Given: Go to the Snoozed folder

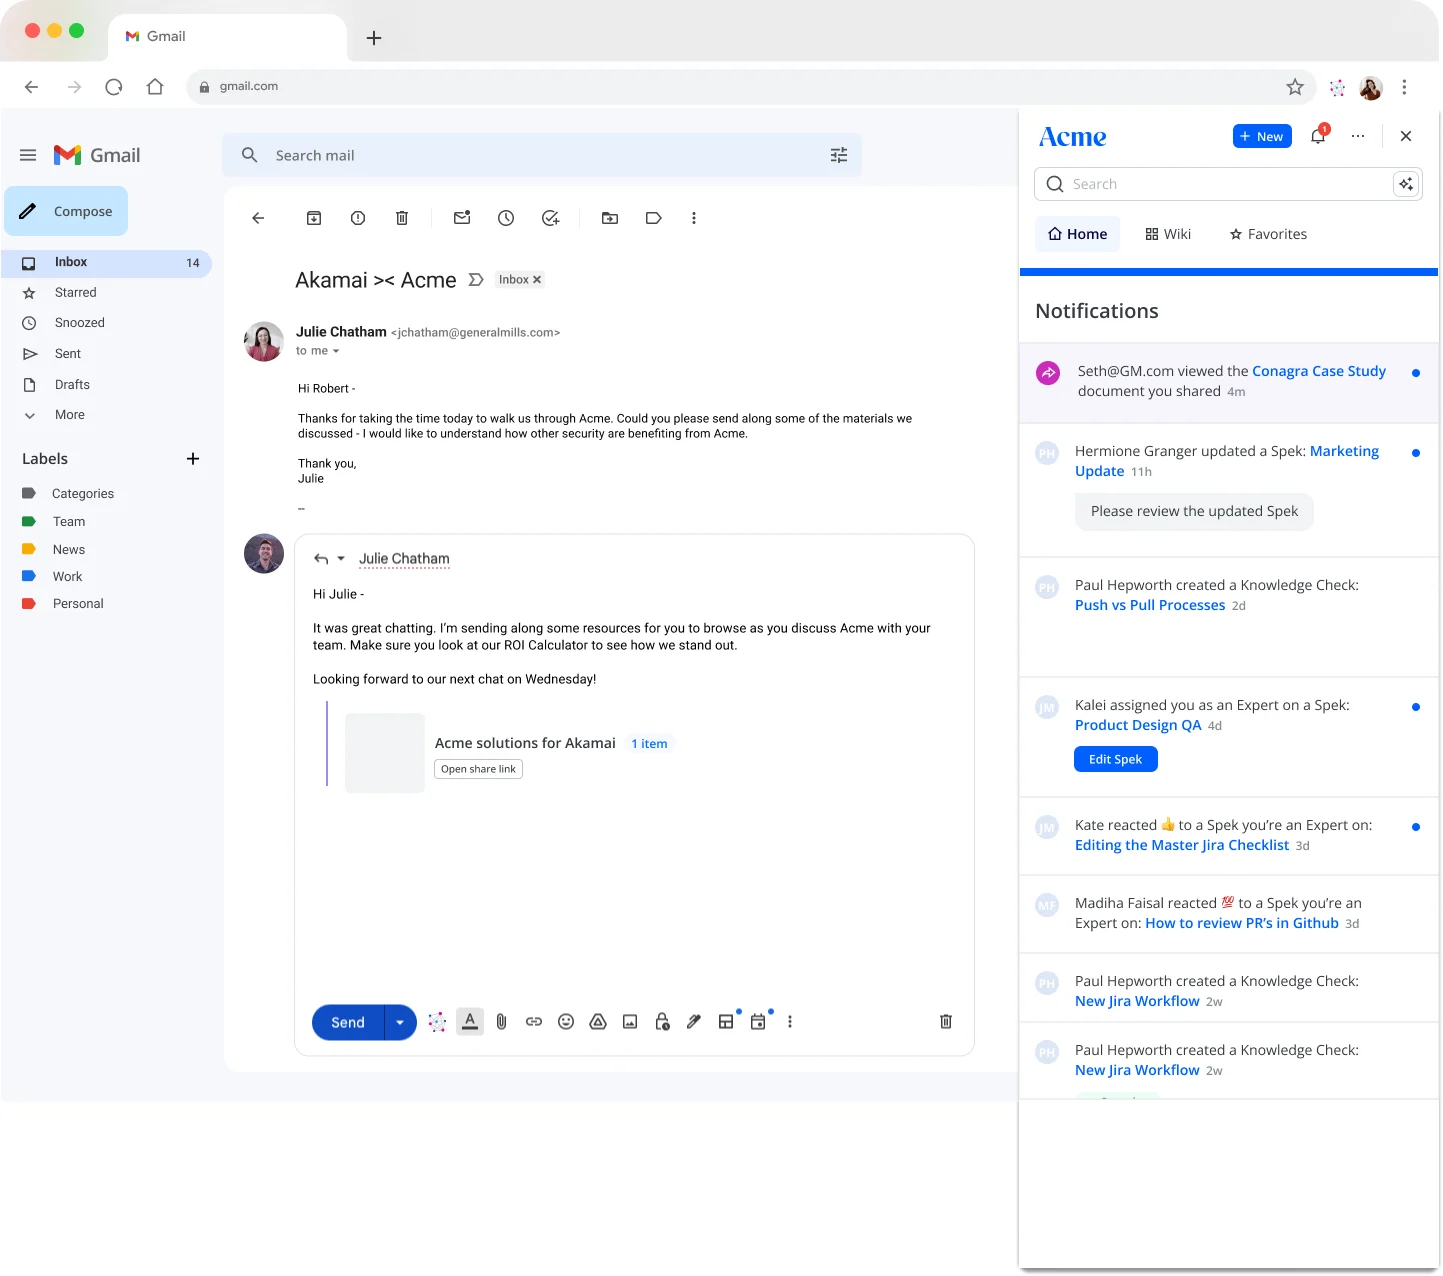Looking at the screenshot, I should 79,323.
